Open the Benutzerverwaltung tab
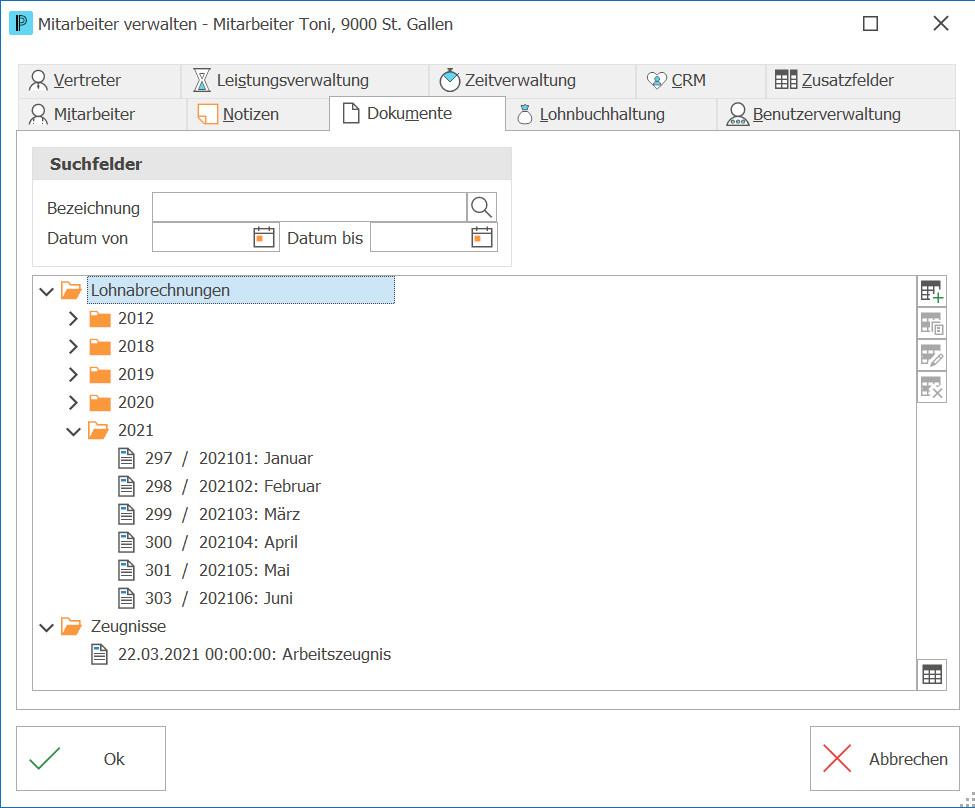This screenshot has width=975, height=808. (x=836, y=114)
